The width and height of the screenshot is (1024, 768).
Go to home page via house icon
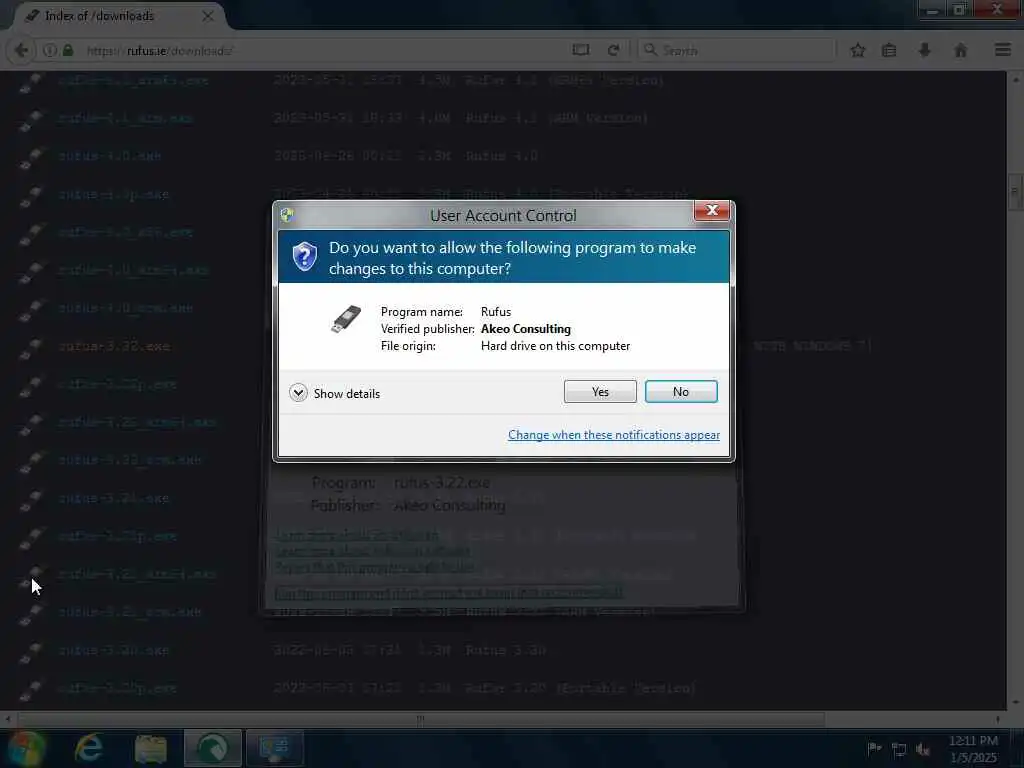click(961, 50)
